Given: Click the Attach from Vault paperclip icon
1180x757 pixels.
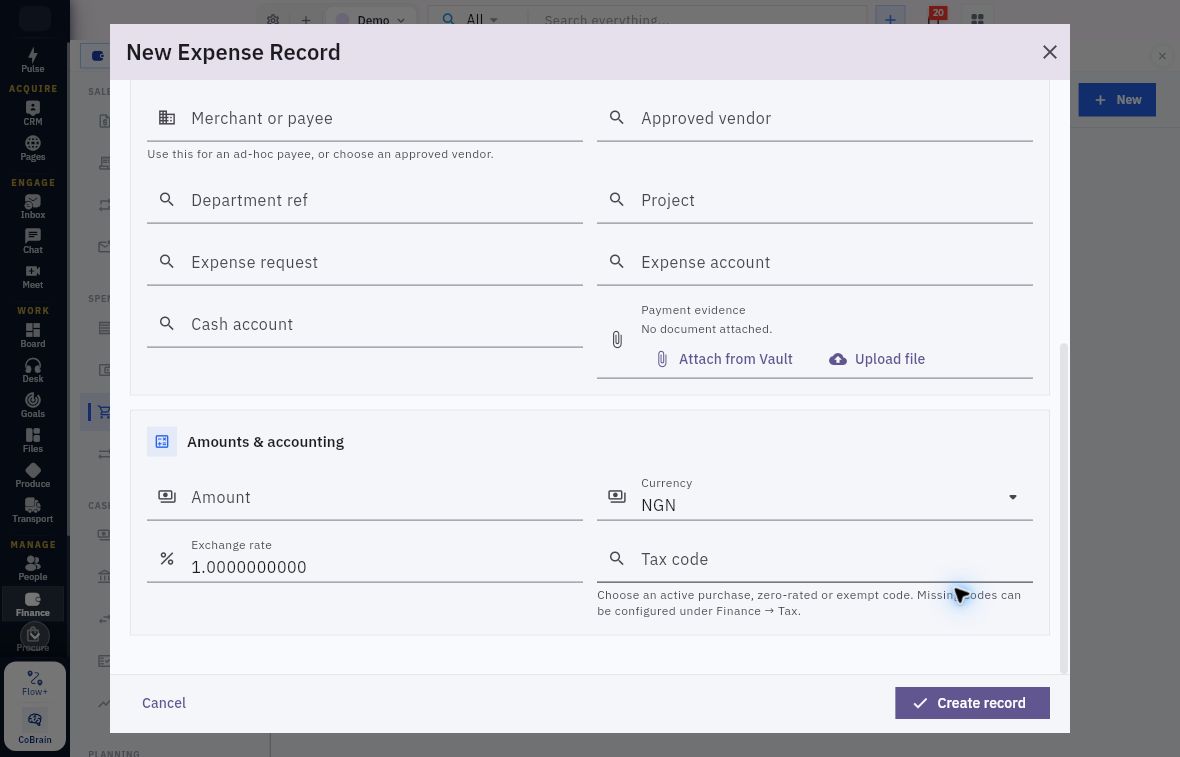Looking at the screenshot, I should (x=662, y=359).
